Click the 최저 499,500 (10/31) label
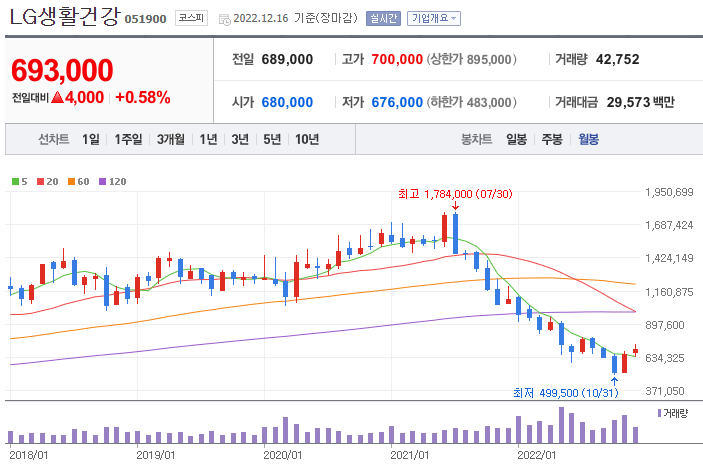Screen dimensions: 703x466 [566, 393]
